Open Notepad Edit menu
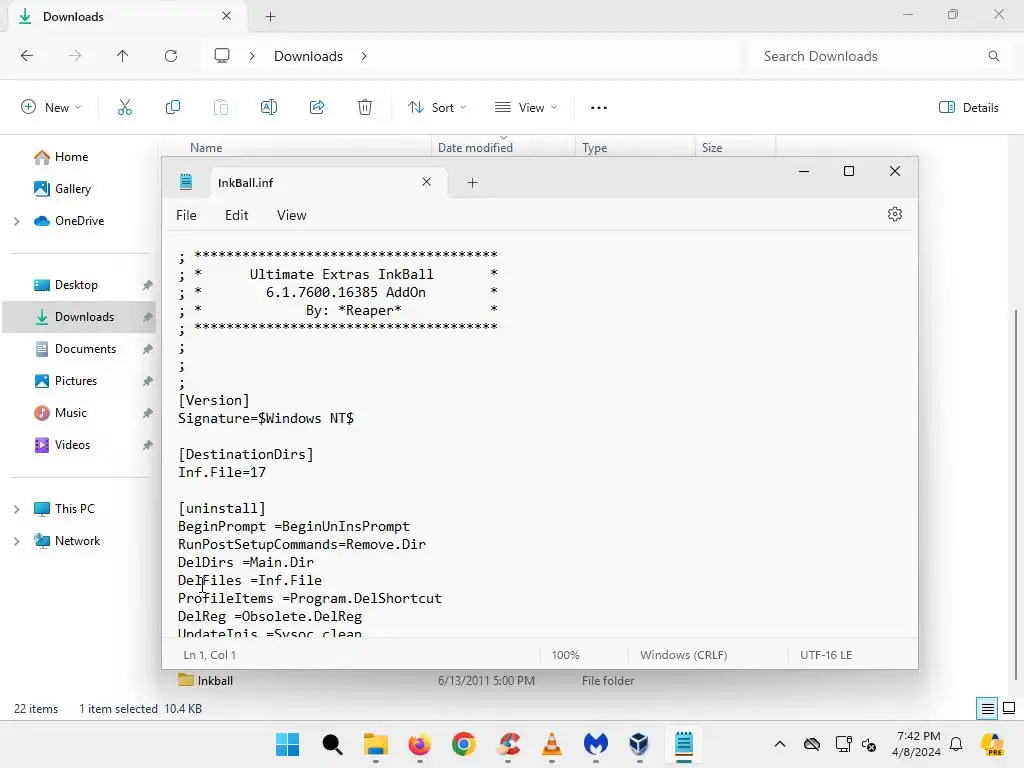Image resolution: width=1024 pixels, height=768 pixels. [236, 216]
